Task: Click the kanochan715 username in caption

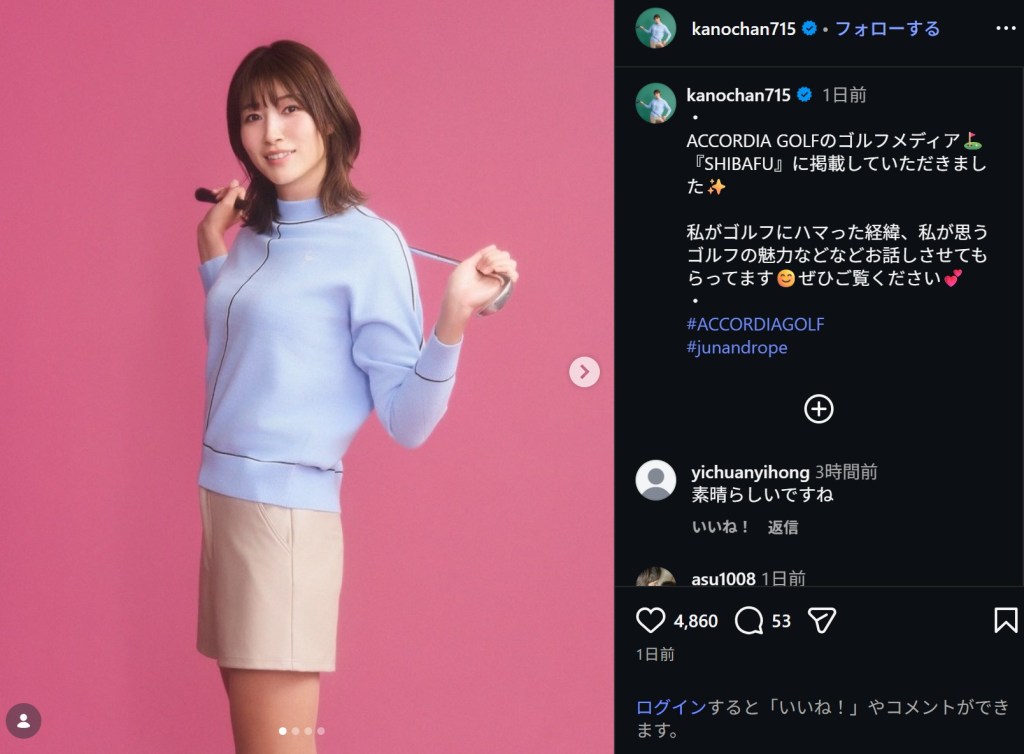Action: [x=738, y=95]
